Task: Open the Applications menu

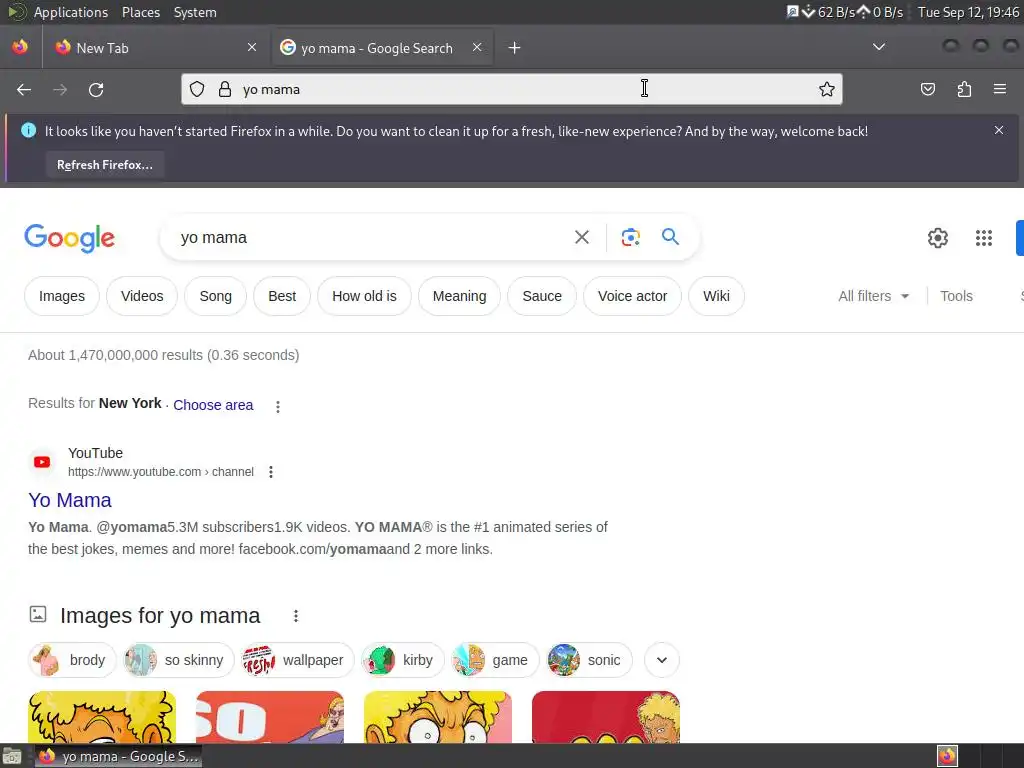Action: pyautogui.click(x=71, y=12)
